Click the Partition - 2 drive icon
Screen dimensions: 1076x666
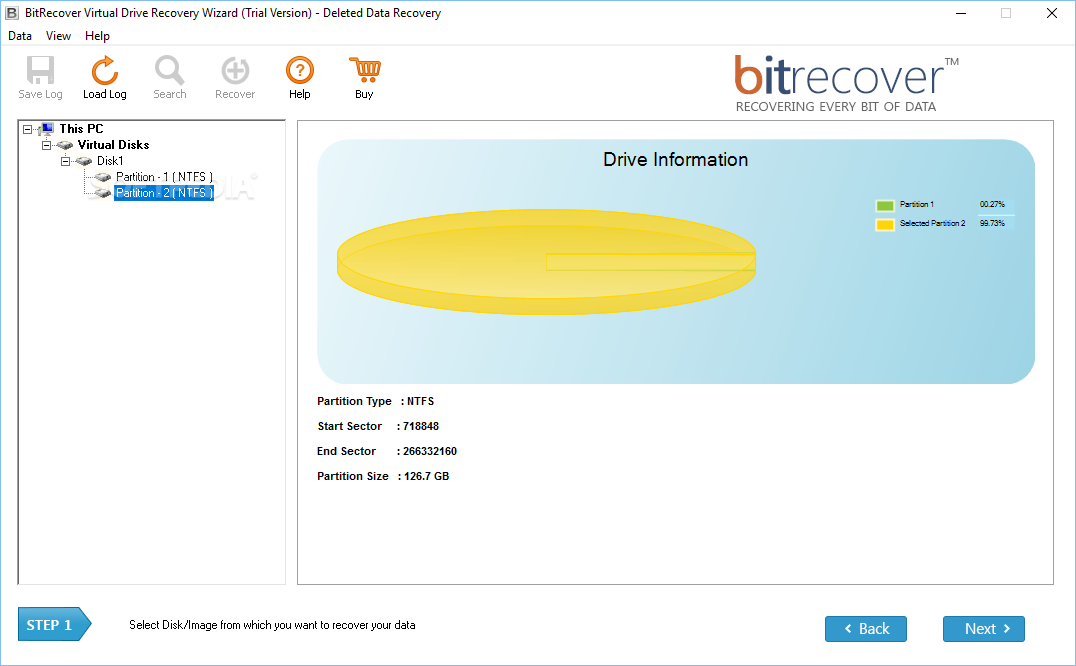pos(103,193)
